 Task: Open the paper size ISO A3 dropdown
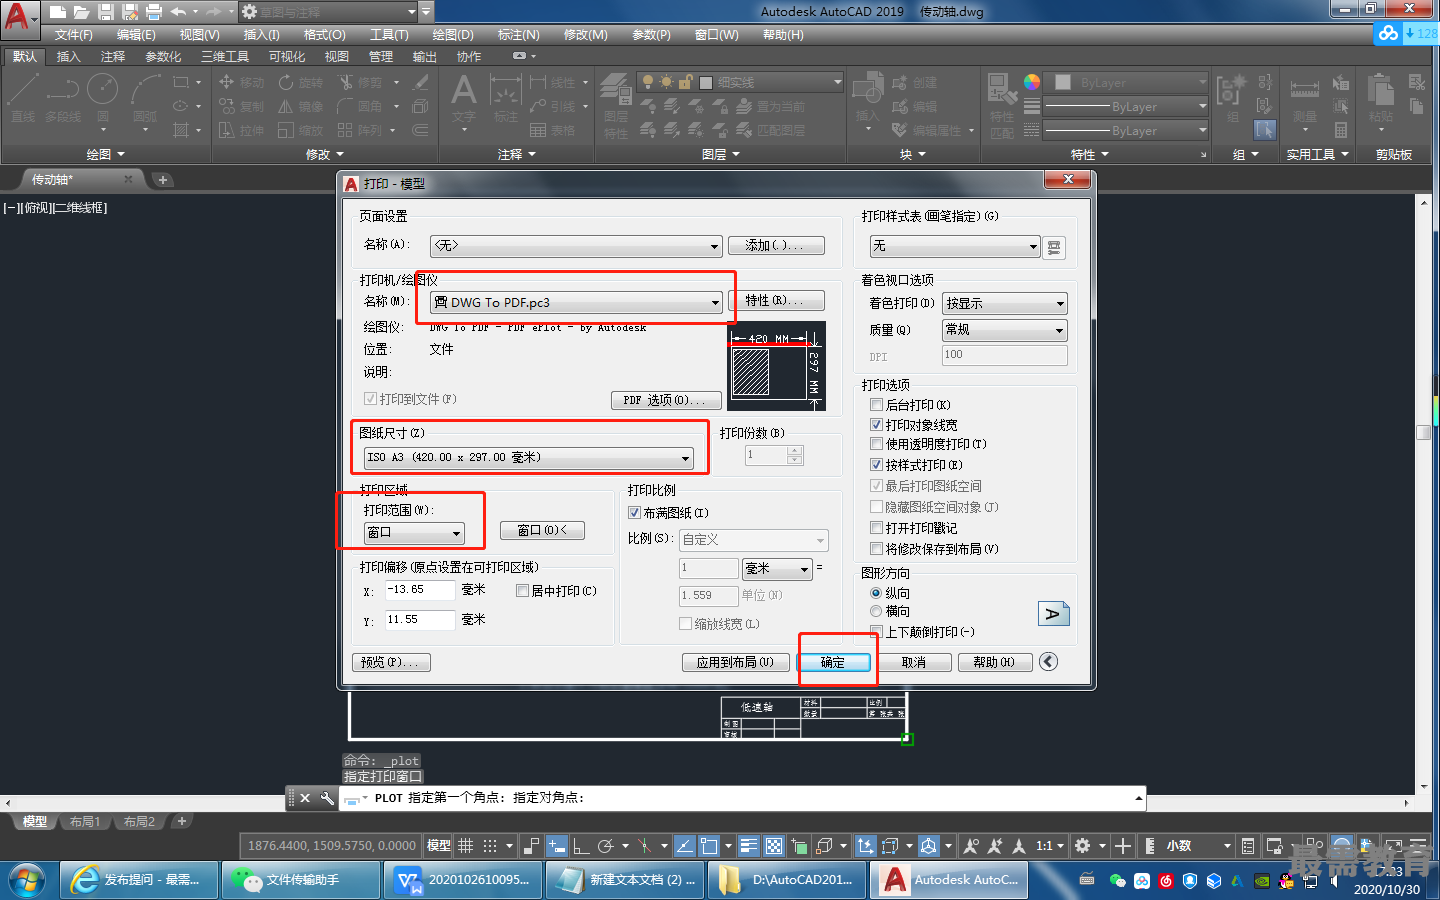point(528,458)
